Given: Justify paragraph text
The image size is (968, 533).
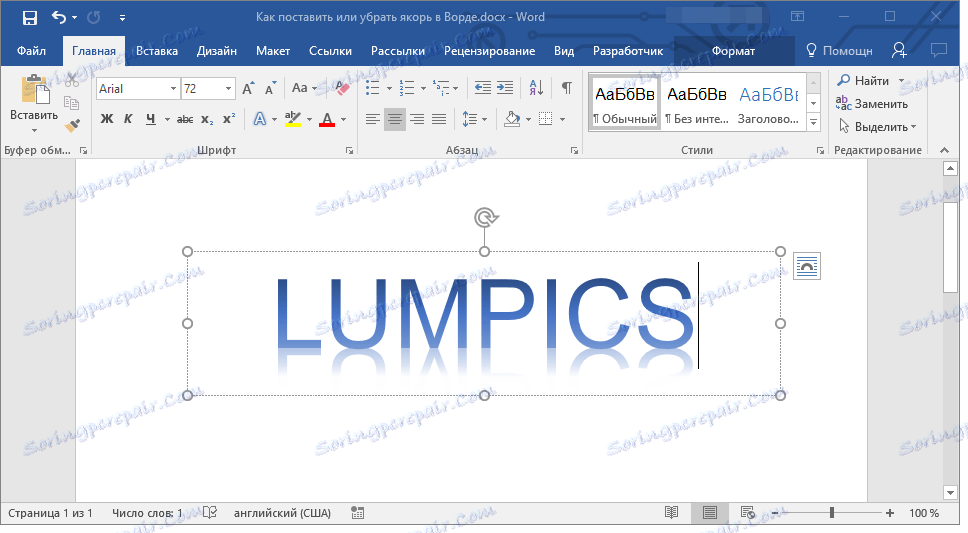Looking at the screenshot, I should (x=439, y=119).
